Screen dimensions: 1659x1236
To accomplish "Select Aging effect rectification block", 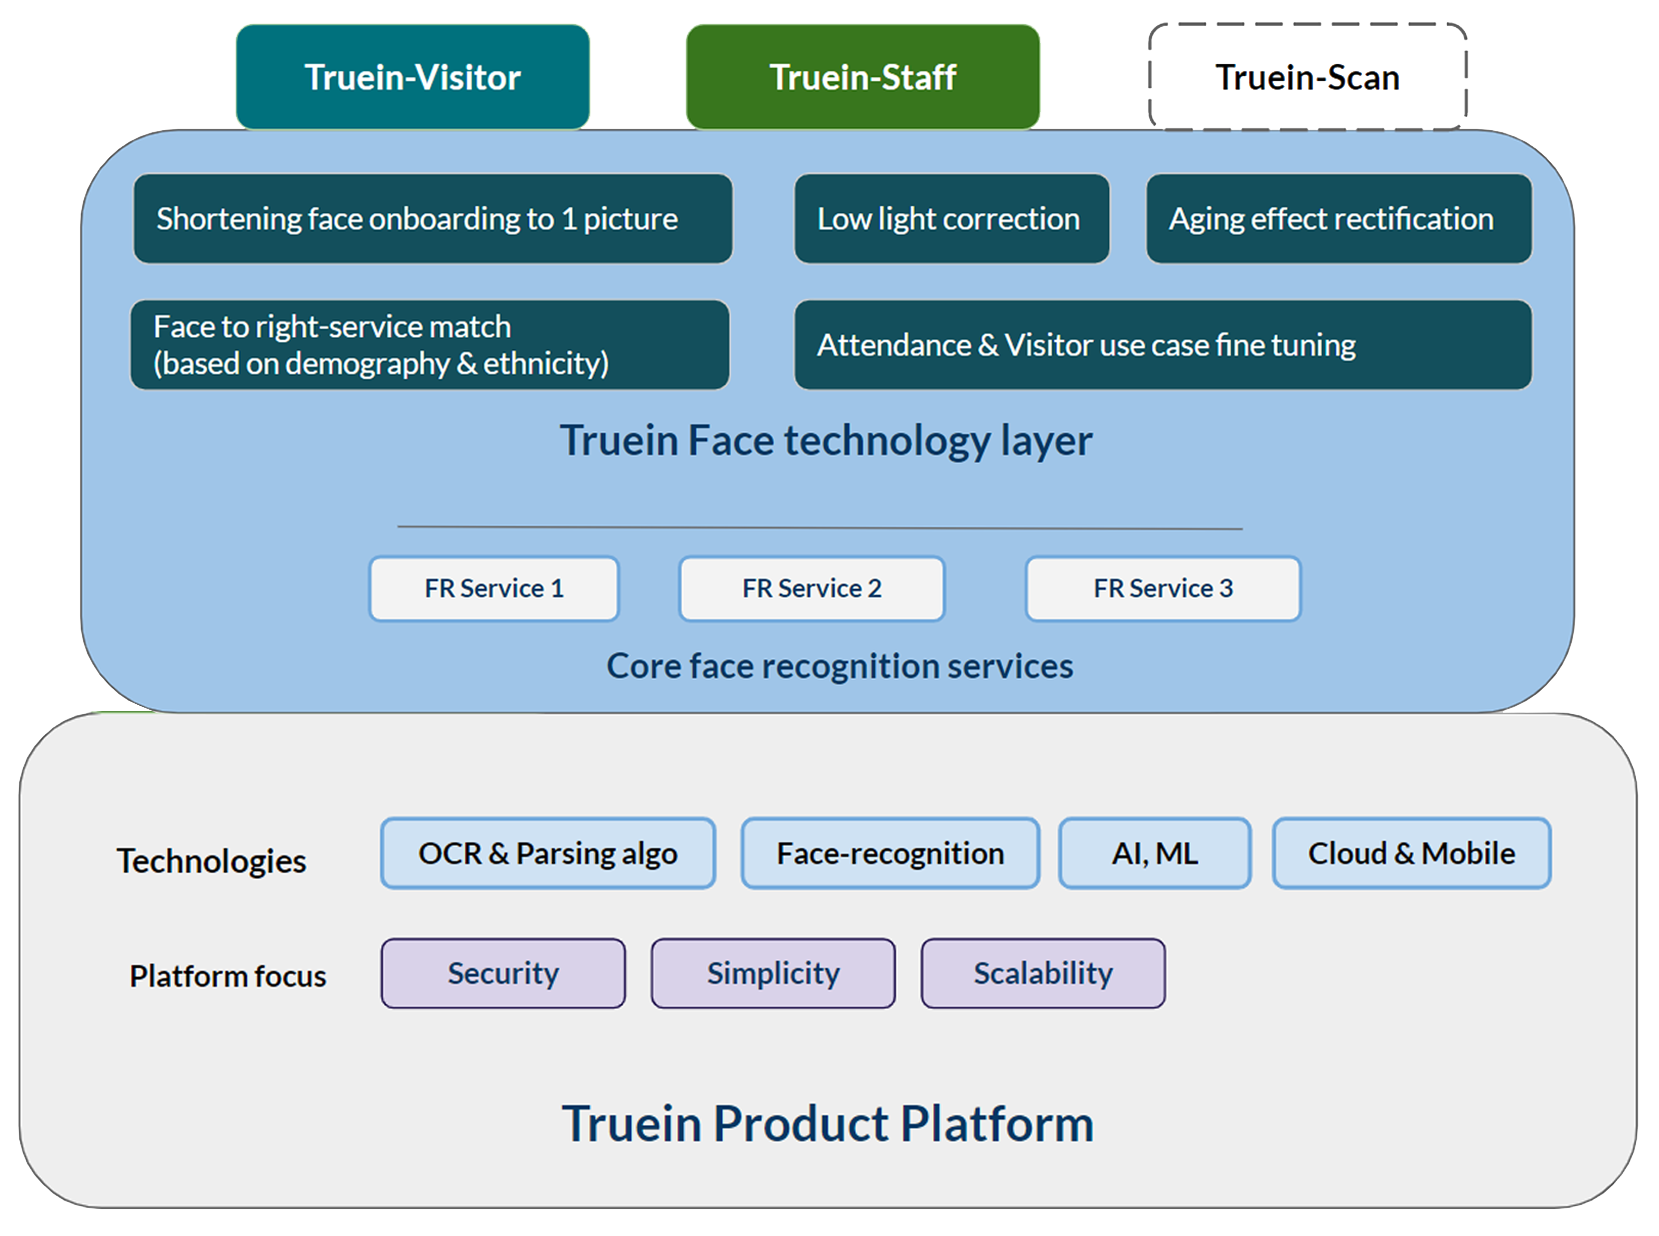I will tap(1339, 219).
